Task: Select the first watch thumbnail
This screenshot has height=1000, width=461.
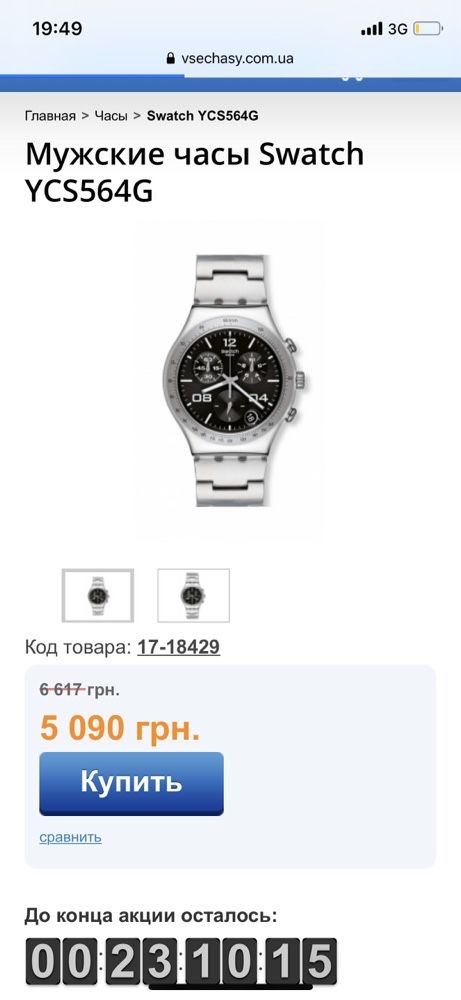Action: tap(98, 595)
